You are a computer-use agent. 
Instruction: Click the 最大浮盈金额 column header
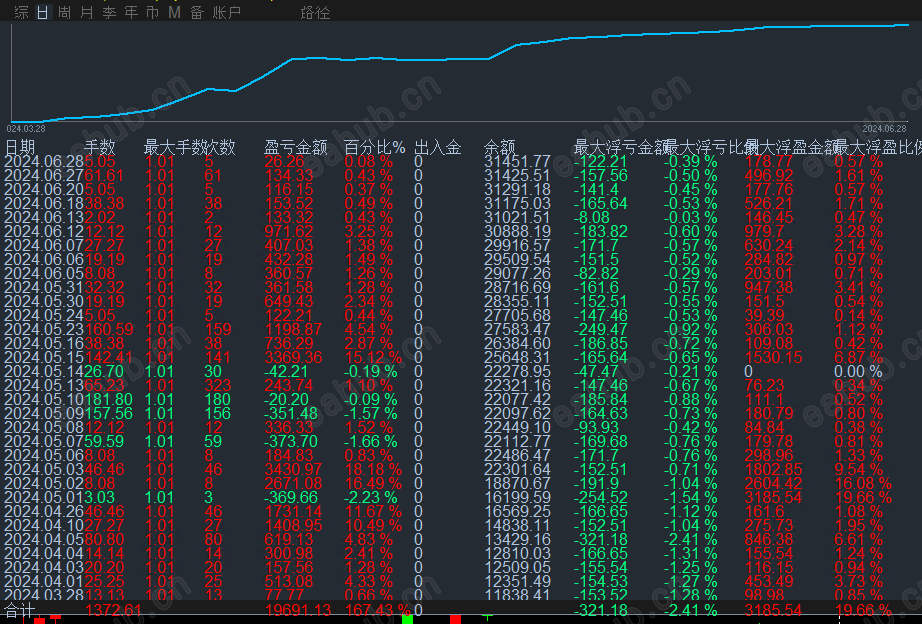point(791,147)
